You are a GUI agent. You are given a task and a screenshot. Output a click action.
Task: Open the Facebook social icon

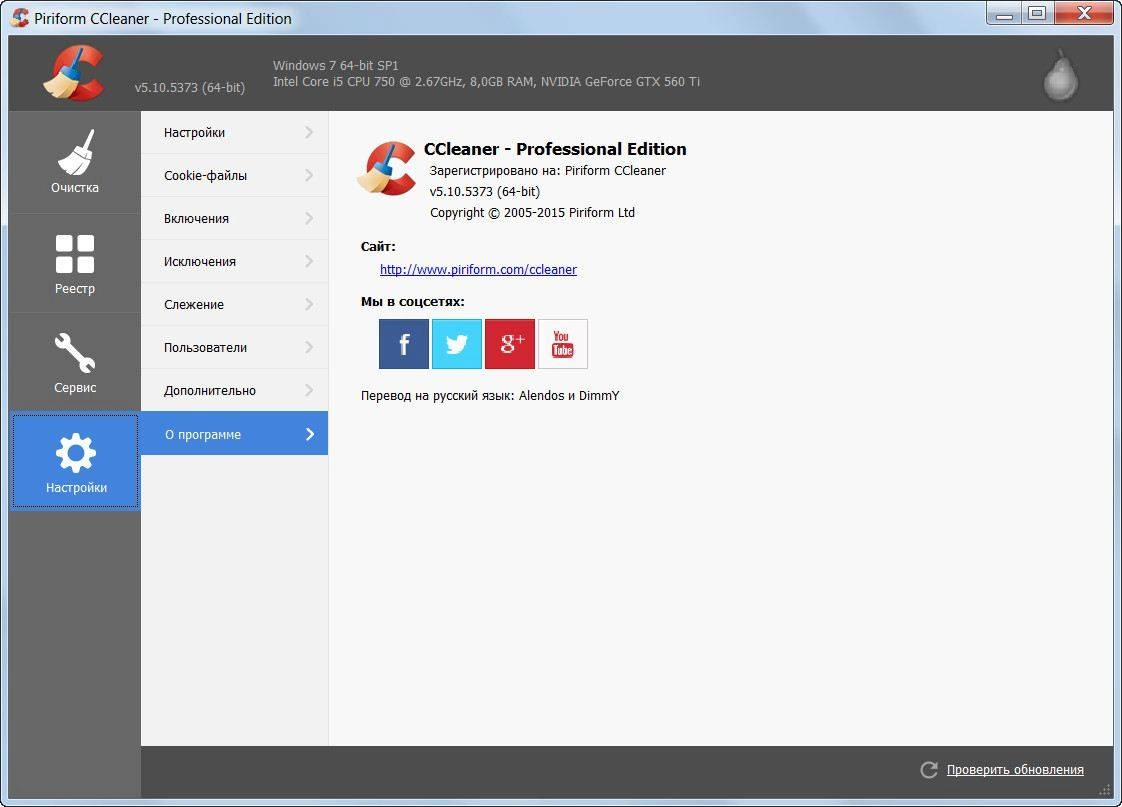pyautogui.click(x=404, y=344)
